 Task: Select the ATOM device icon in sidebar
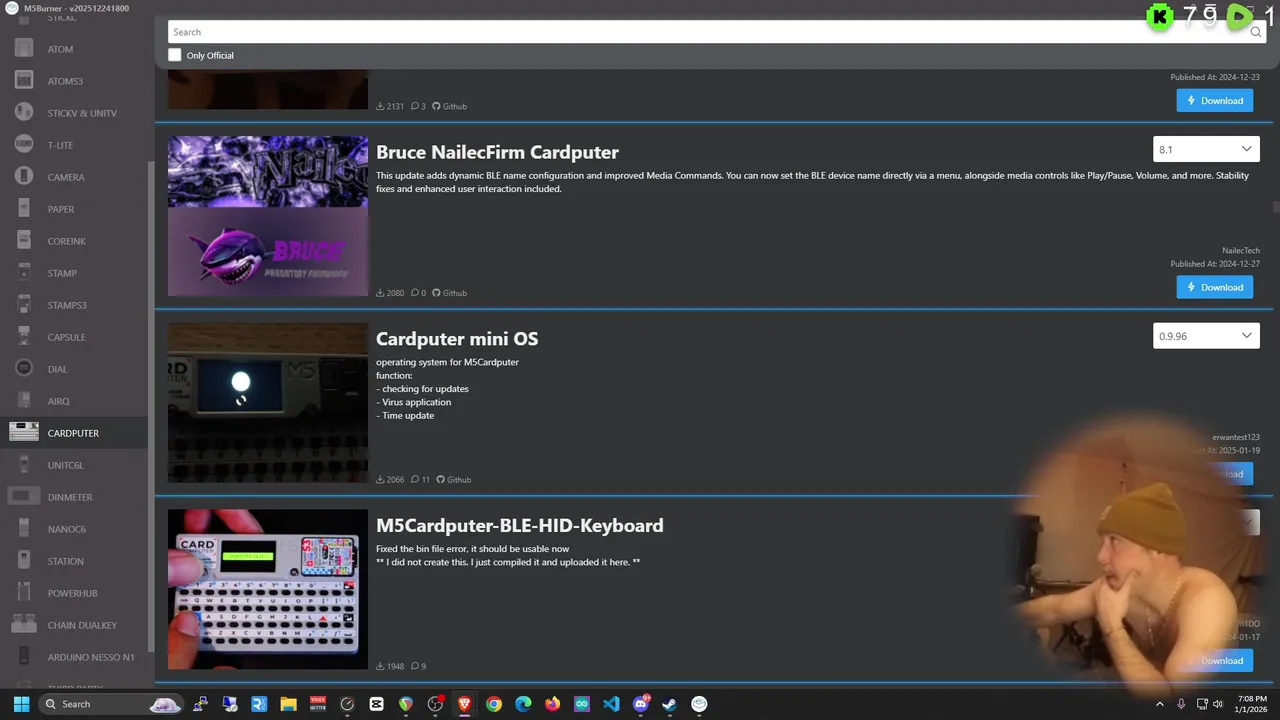tap(24, 49)
